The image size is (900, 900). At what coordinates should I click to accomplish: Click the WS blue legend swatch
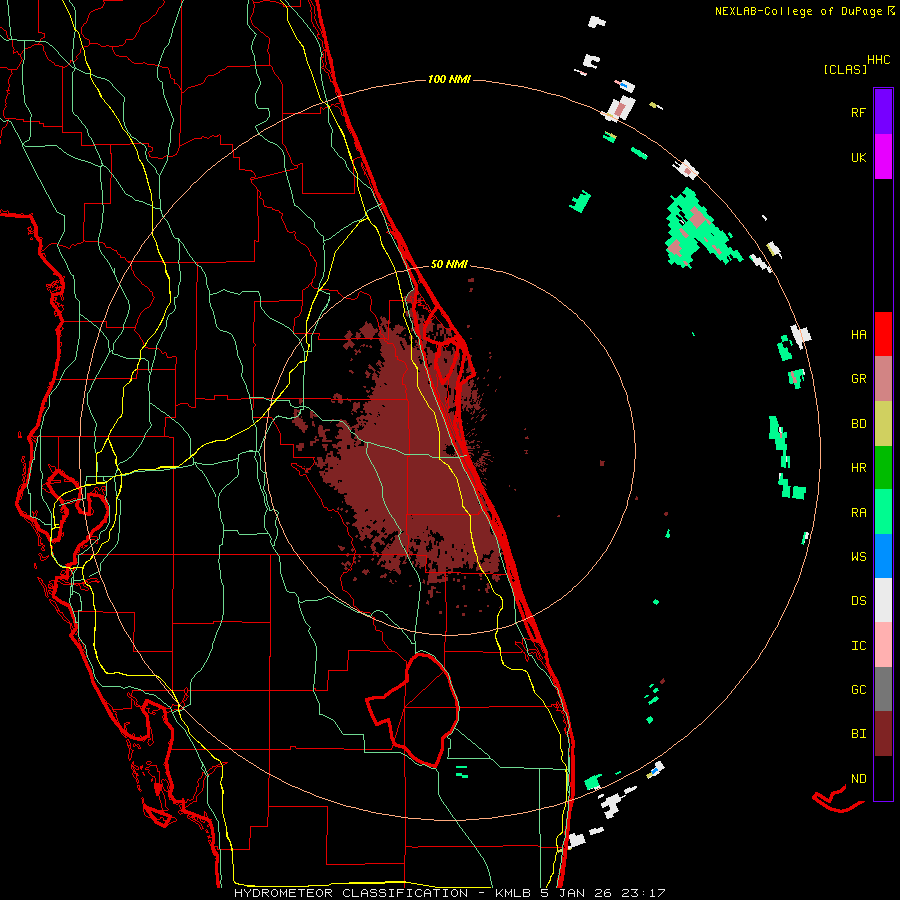click(883, 556)
